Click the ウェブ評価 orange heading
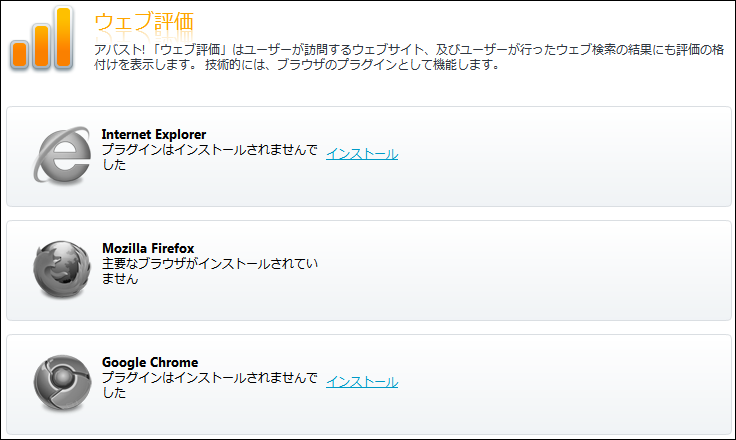The image size is (736, 440). coord(143,21)
